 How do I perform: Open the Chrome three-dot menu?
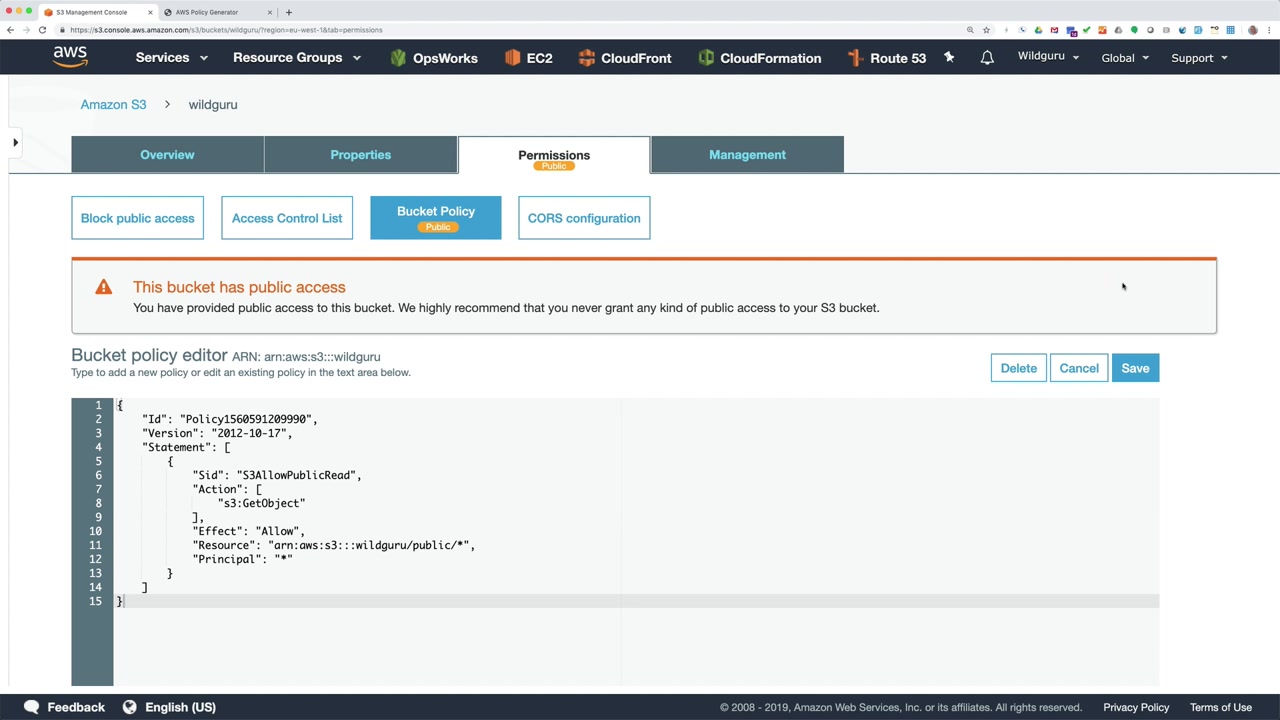pyautogui.click(x=1269, y=30)
